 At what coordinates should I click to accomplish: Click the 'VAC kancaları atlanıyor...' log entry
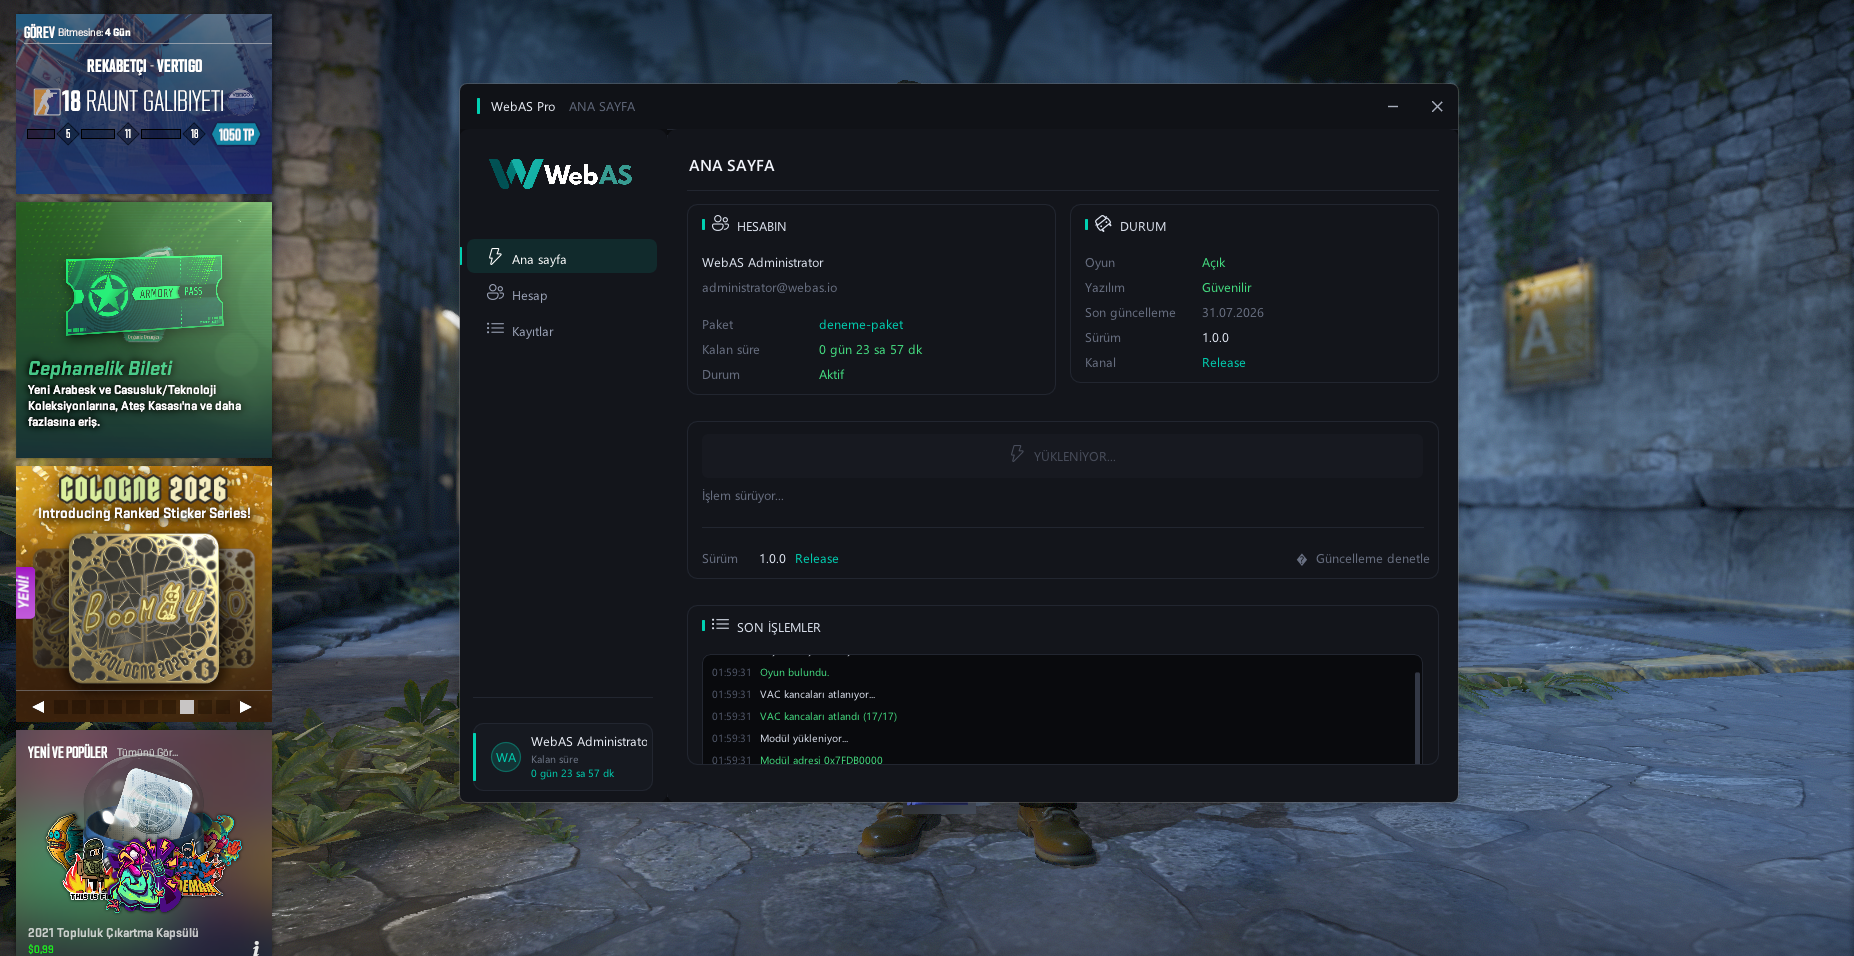point(817,695)
